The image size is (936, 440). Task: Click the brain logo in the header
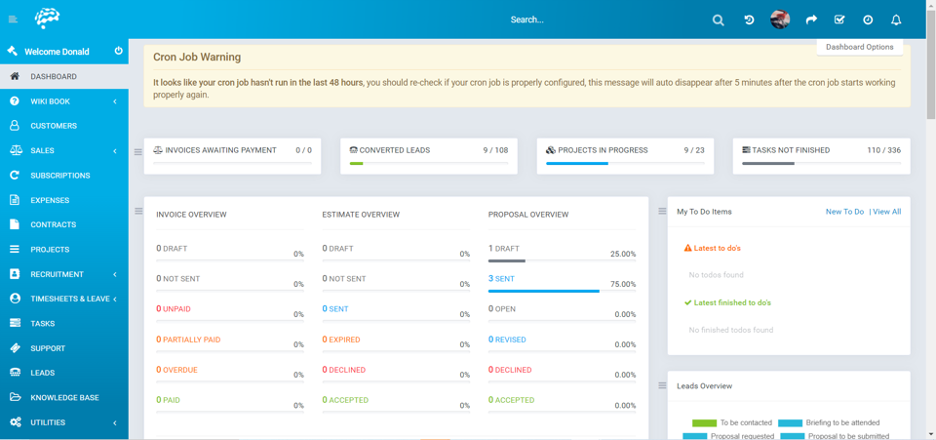(x=47, y=18)
